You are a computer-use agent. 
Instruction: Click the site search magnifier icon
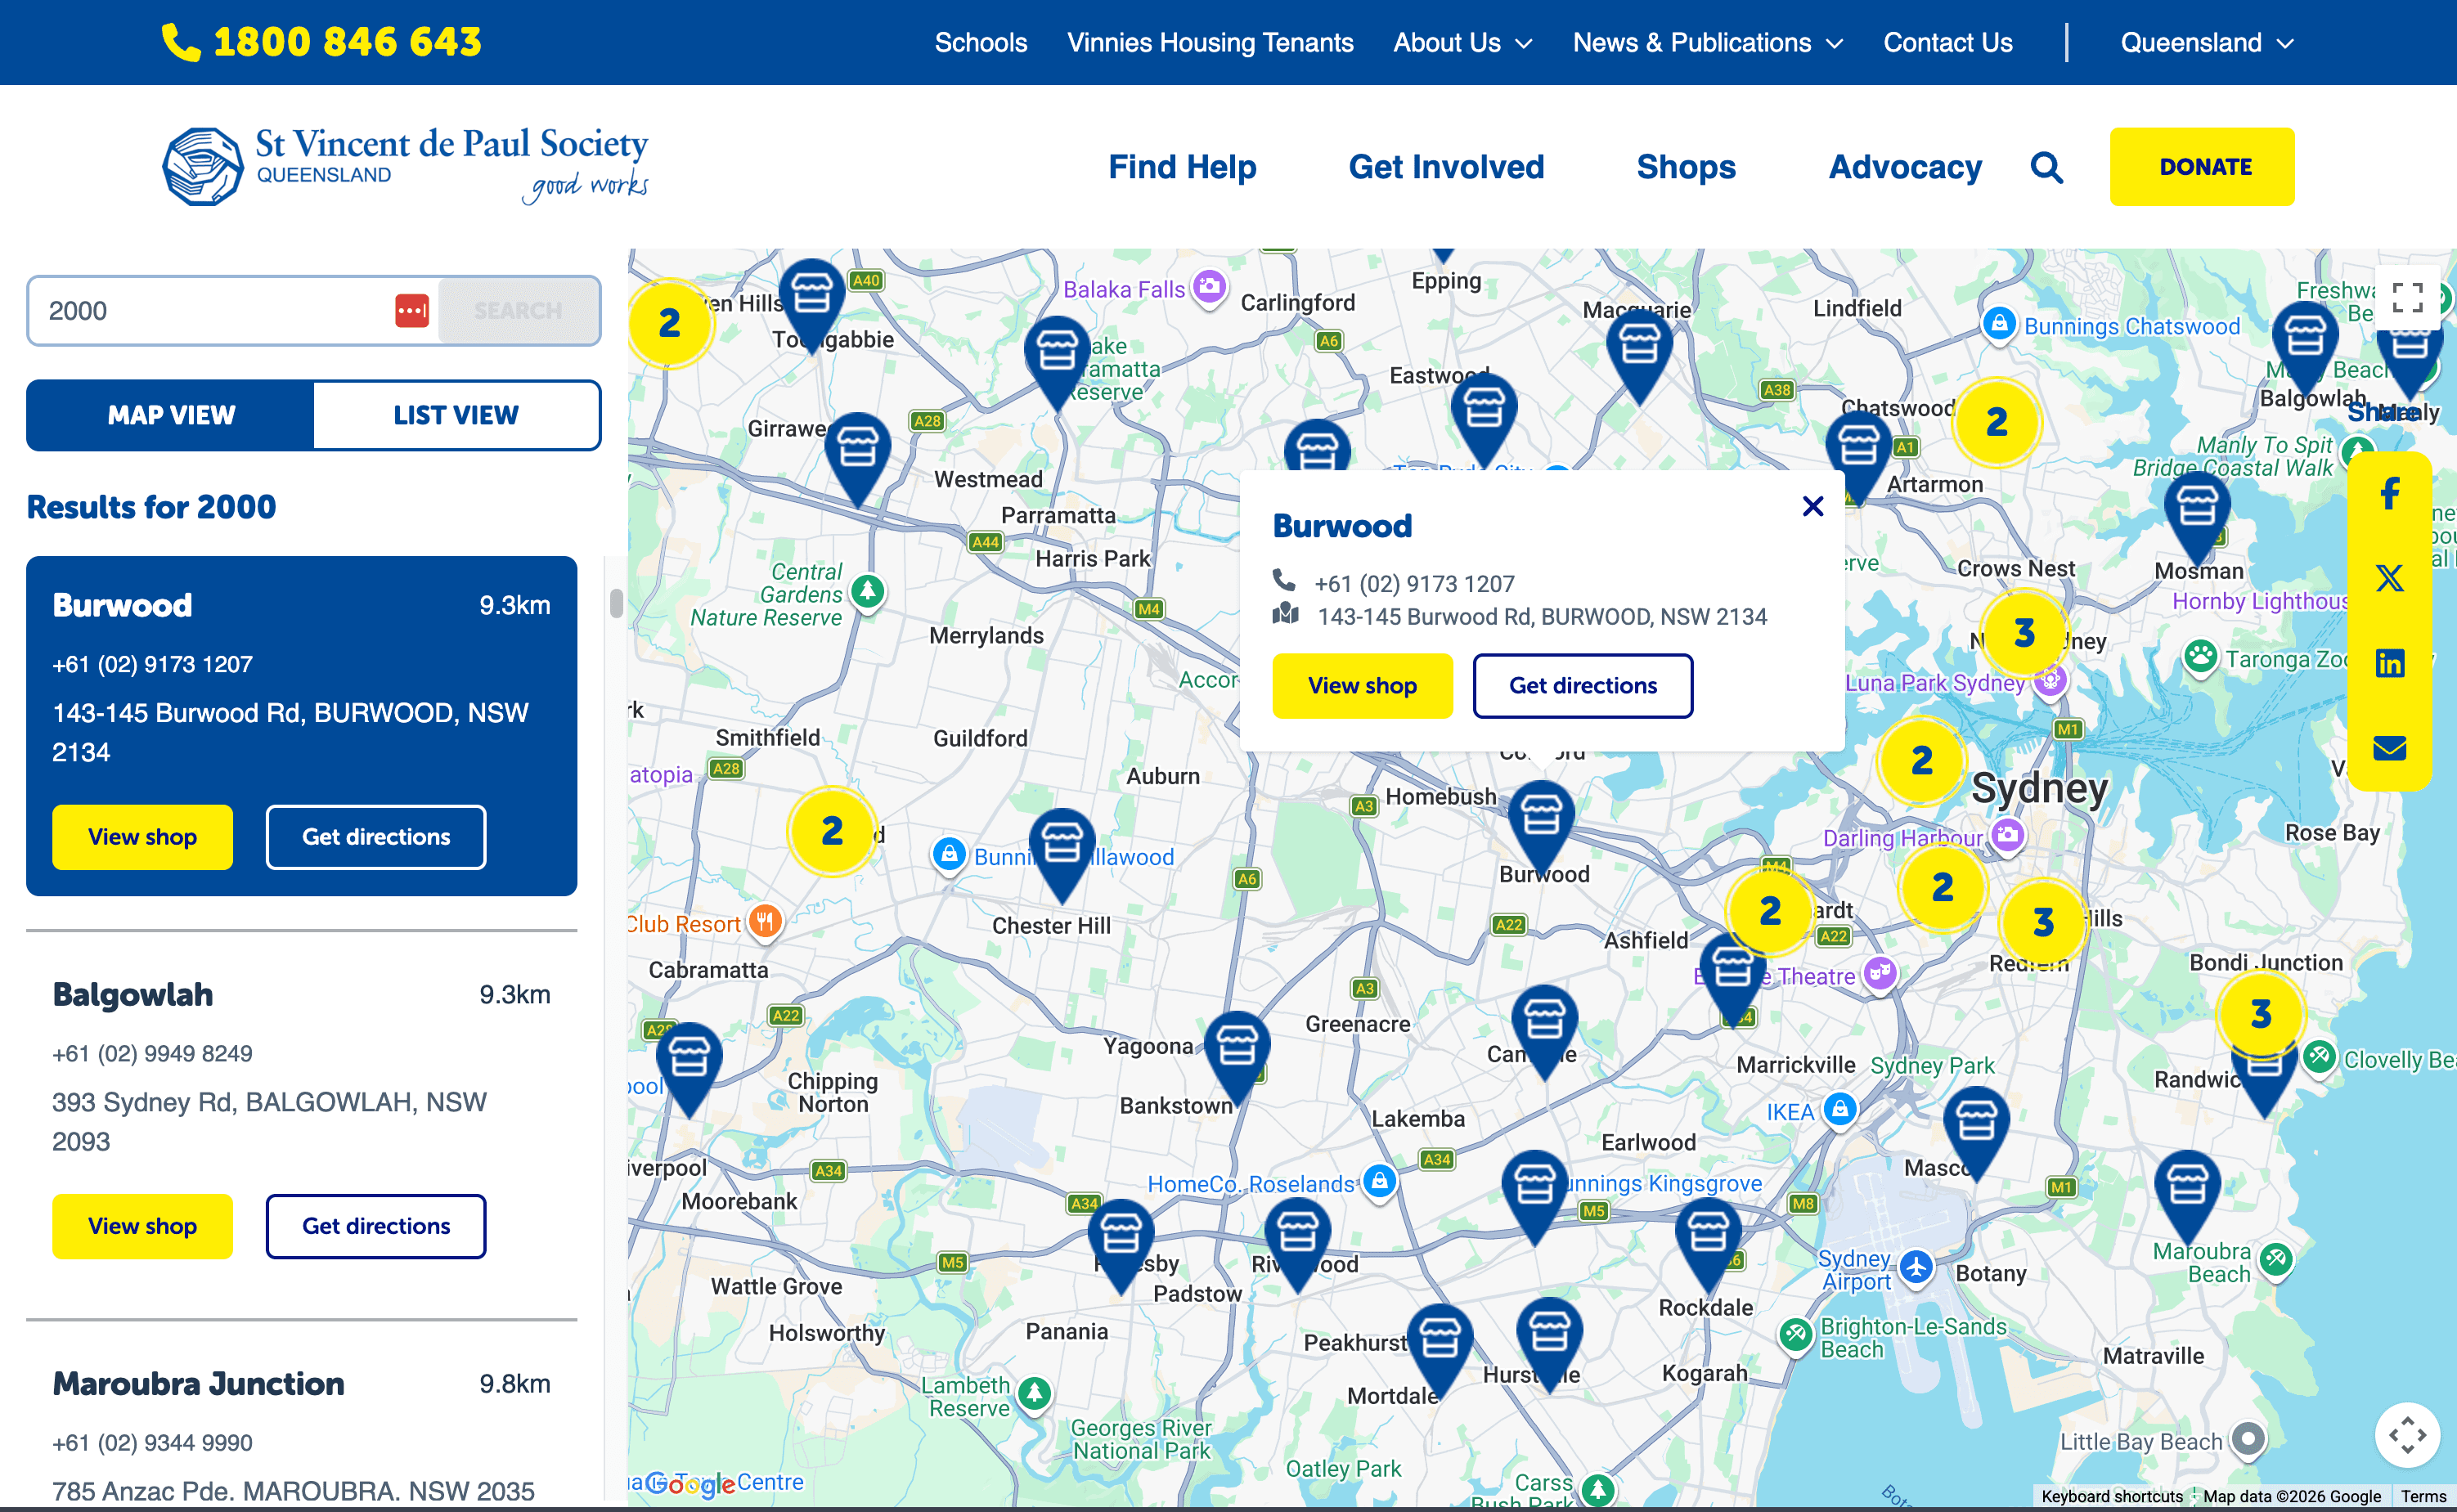(x=2046, y=167)
